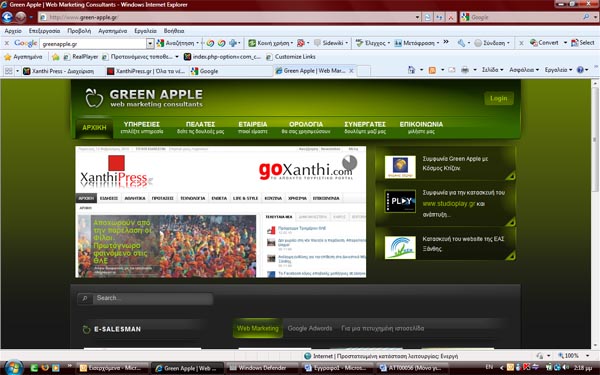Expand the Google toolbar search box dropdown

click(150, 44)
